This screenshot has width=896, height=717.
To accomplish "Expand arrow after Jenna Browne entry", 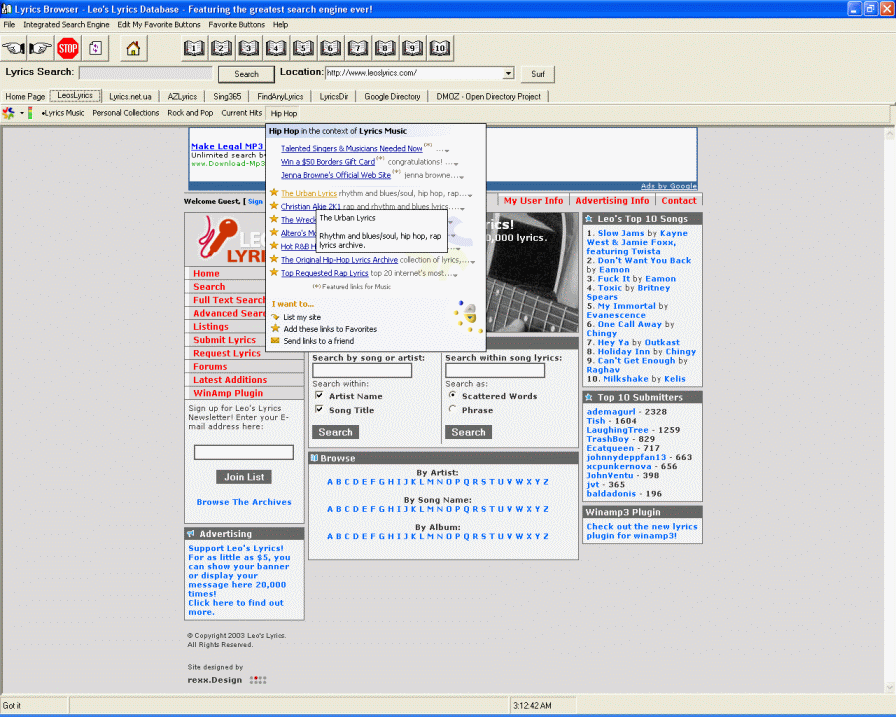I will pos(461,177).
